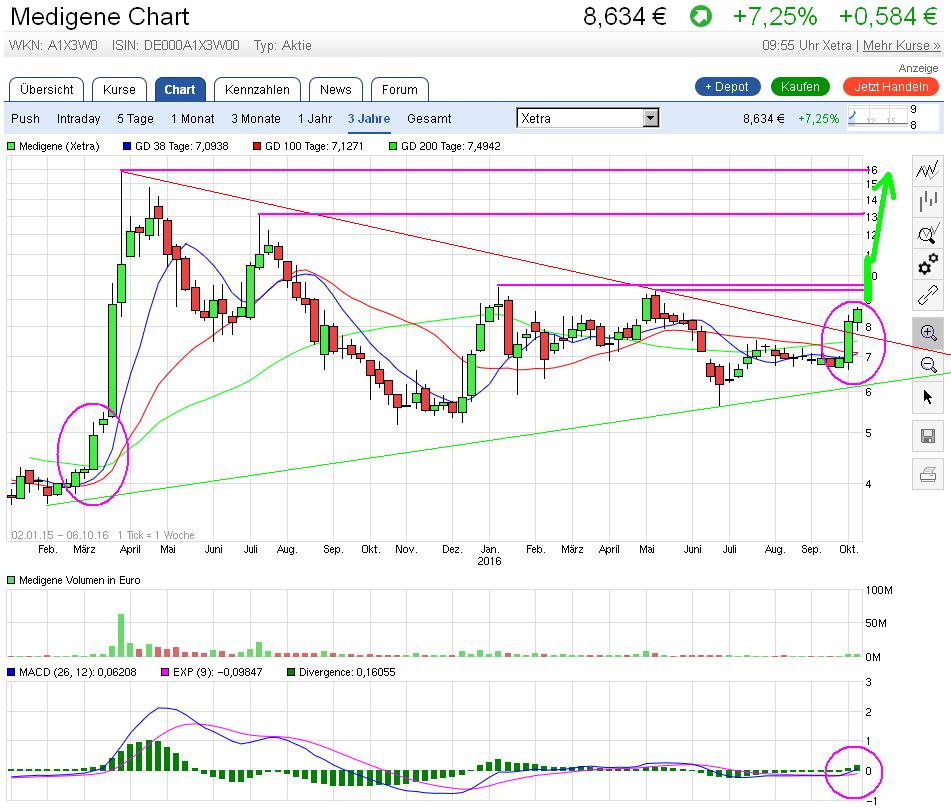Screen dimensions: 951x808
Task: Click the + Depot button
Action: pos(727,87)
